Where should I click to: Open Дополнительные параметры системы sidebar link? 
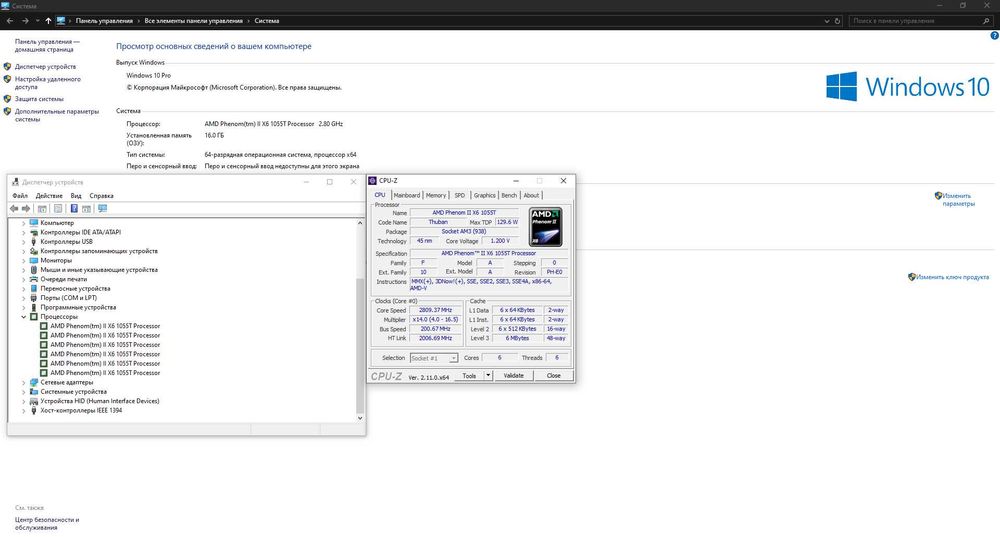pos(57,115)
